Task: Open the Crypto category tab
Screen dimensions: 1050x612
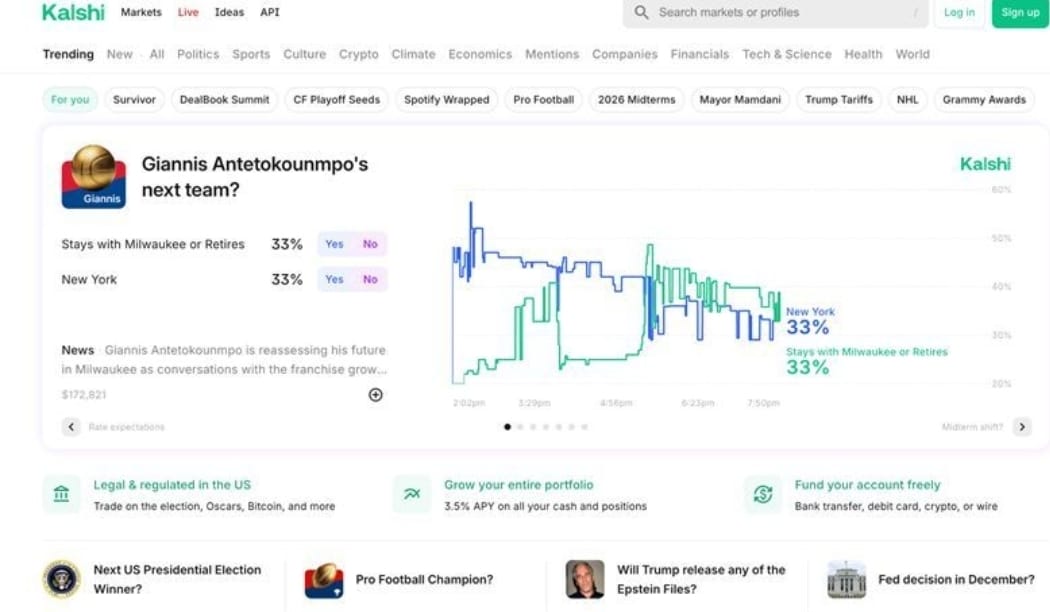Action: (358, 54)
